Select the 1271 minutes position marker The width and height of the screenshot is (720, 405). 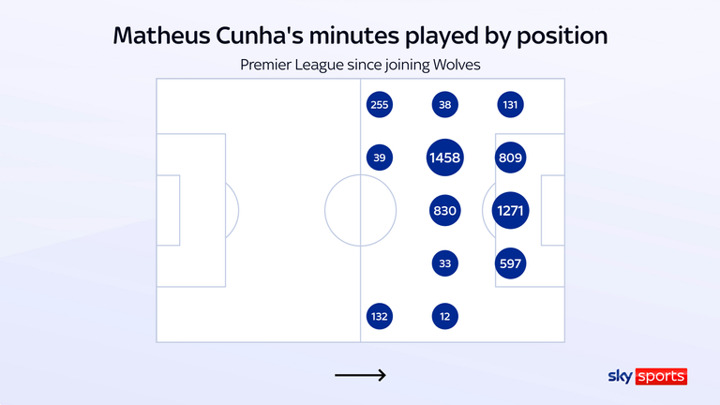click(x=510, y=211)
